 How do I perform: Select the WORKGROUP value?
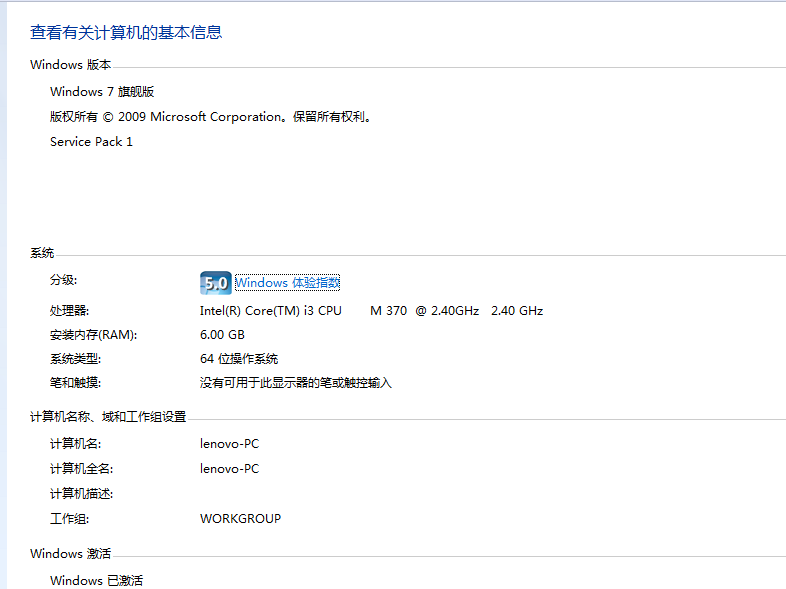240,519
